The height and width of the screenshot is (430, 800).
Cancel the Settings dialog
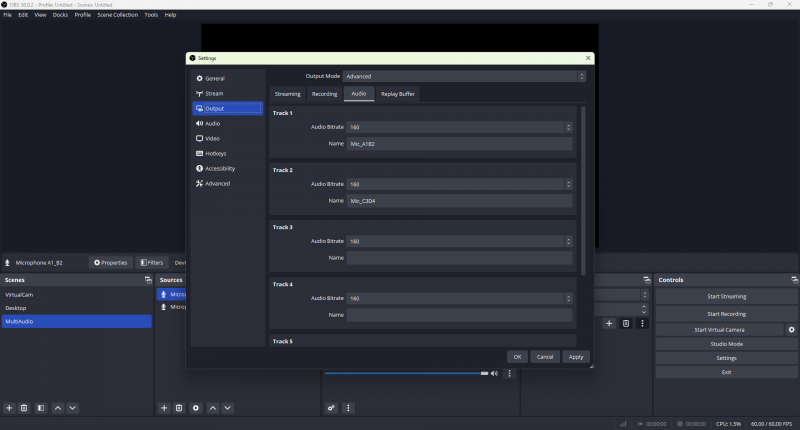(x=545, y=357)
